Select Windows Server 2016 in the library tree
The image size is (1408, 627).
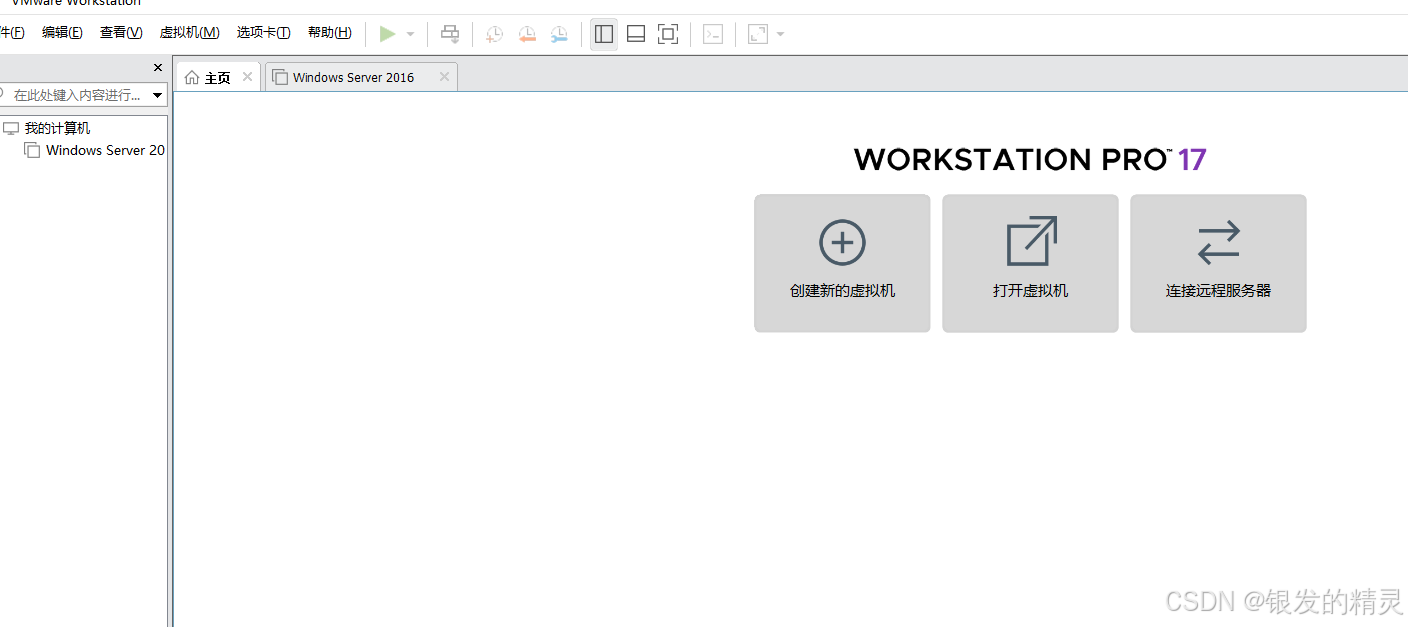(x=105, y=151)
